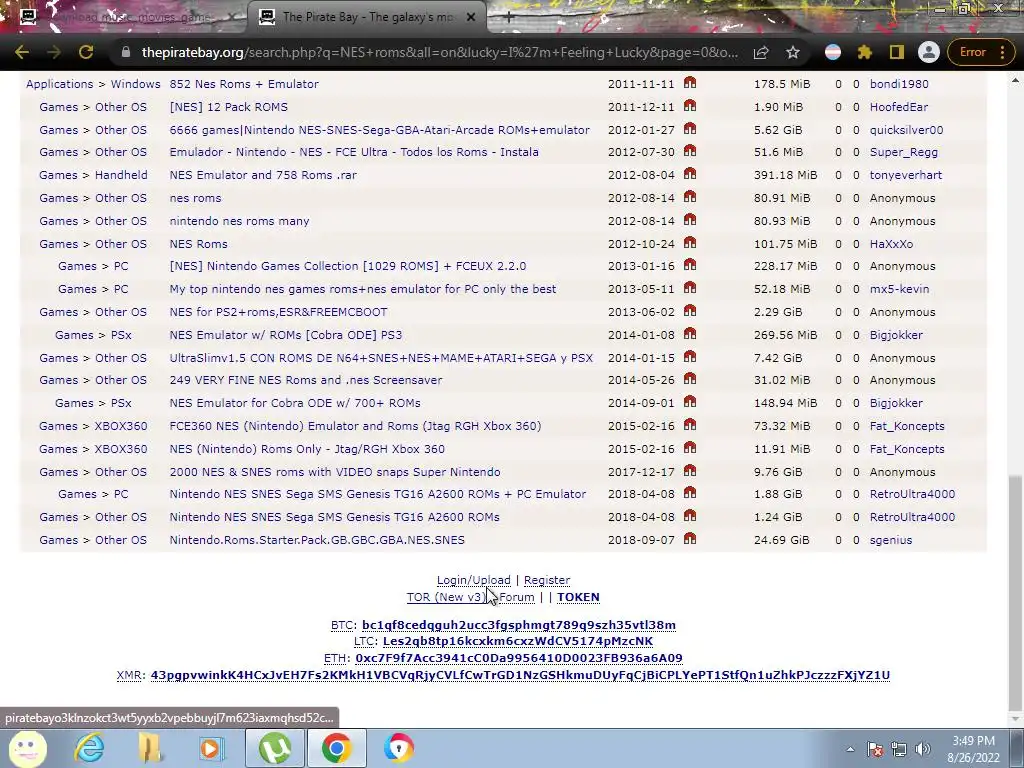Open torrent Emulador - Nintendo - NES - FCE Ultra
1024x768 pixels.
pos(354,152)
